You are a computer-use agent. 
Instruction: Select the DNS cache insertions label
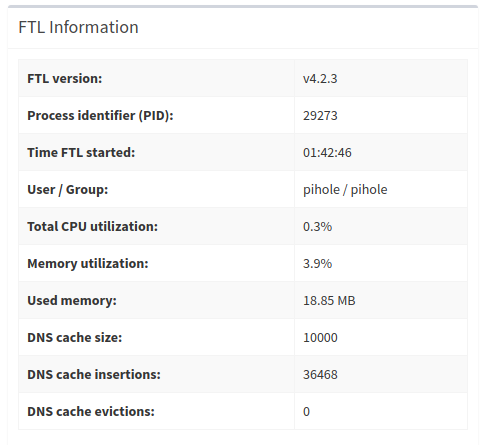(94, 375)
